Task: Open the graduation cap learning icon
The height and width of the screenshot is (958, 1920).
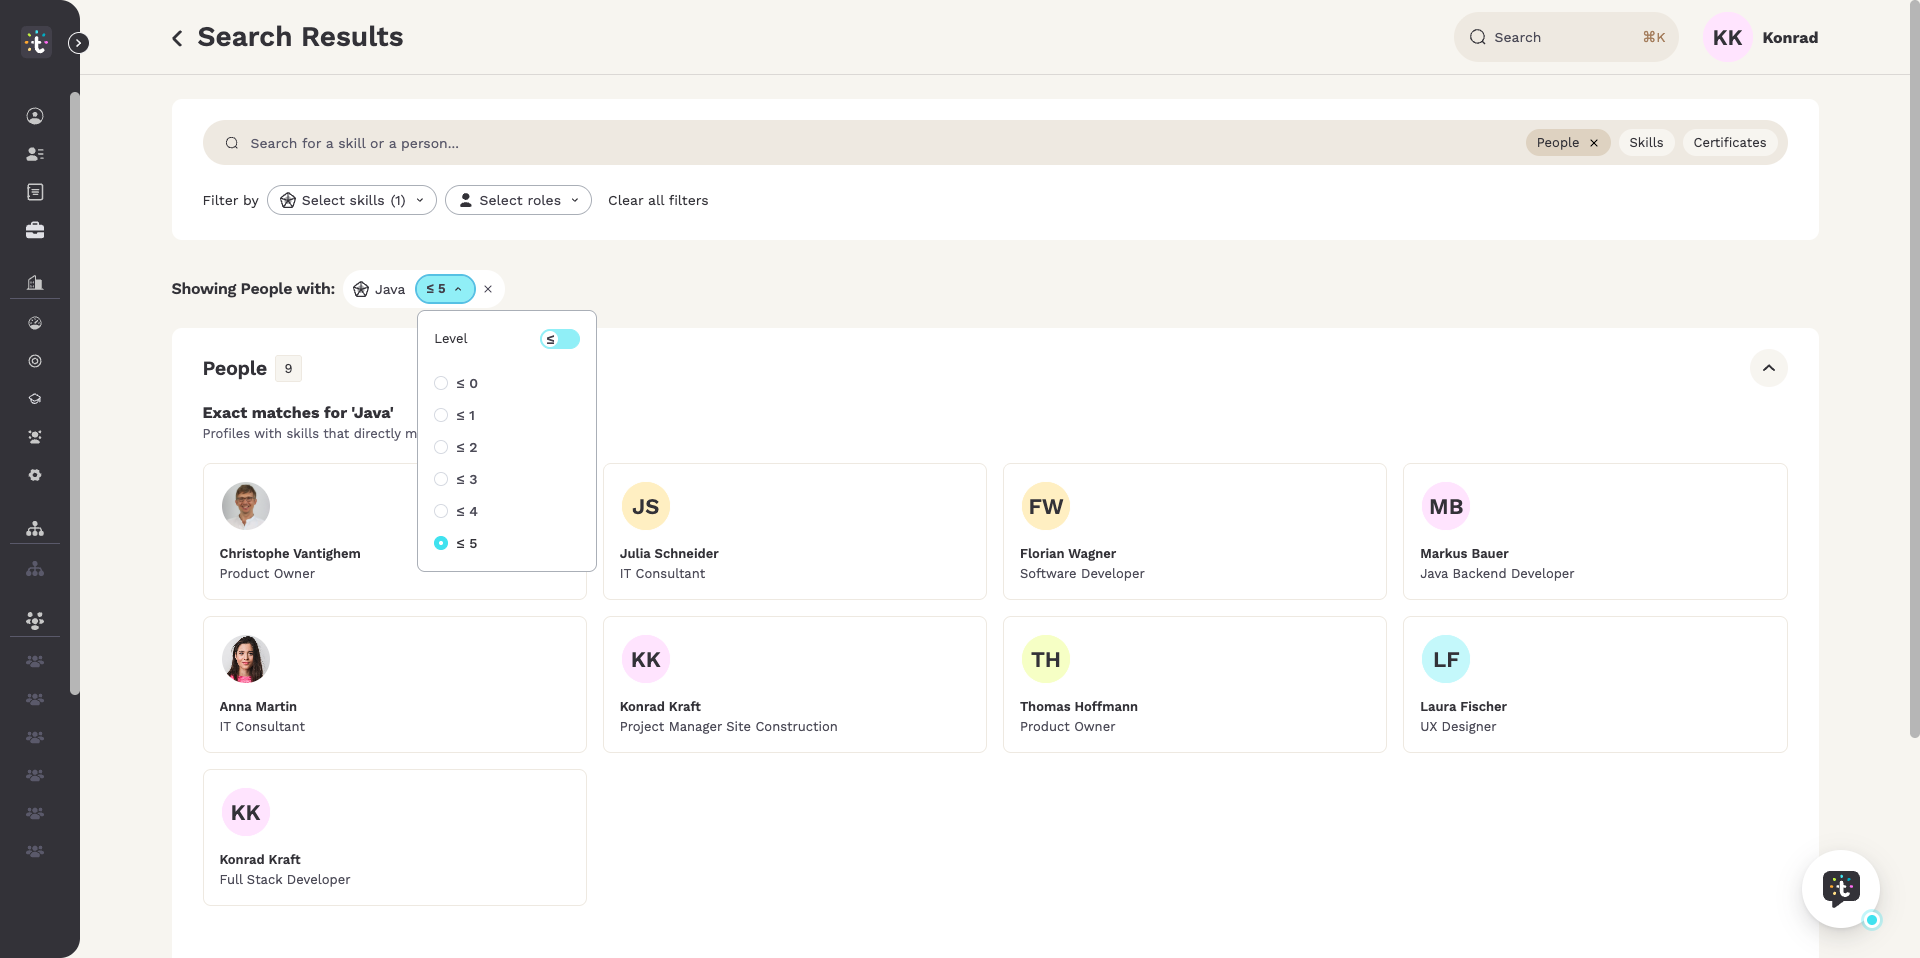Action: point(35,399)
